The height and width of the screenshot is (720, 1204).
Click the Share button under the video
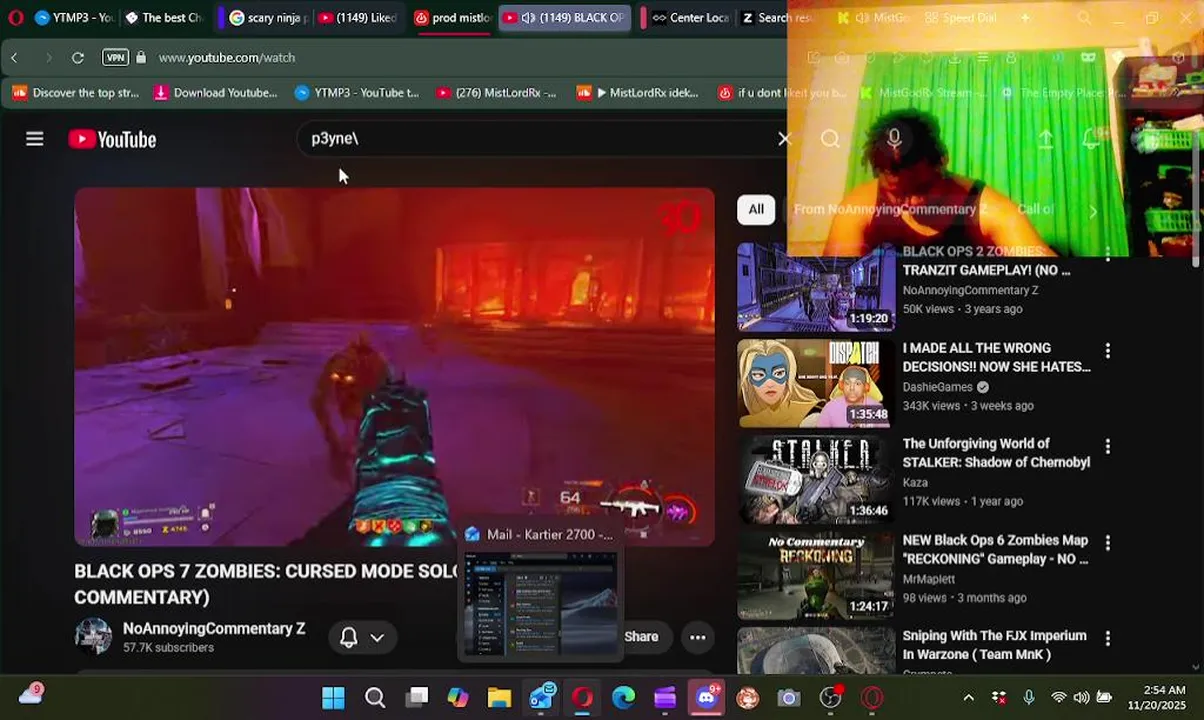(x=640, y=637)
